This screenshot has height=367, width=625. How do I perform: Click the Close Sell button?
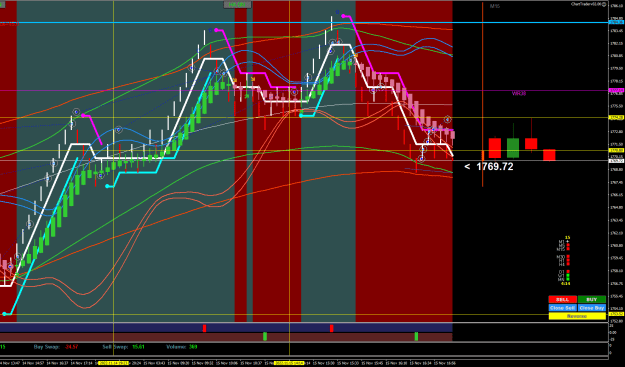pos(563,308)
